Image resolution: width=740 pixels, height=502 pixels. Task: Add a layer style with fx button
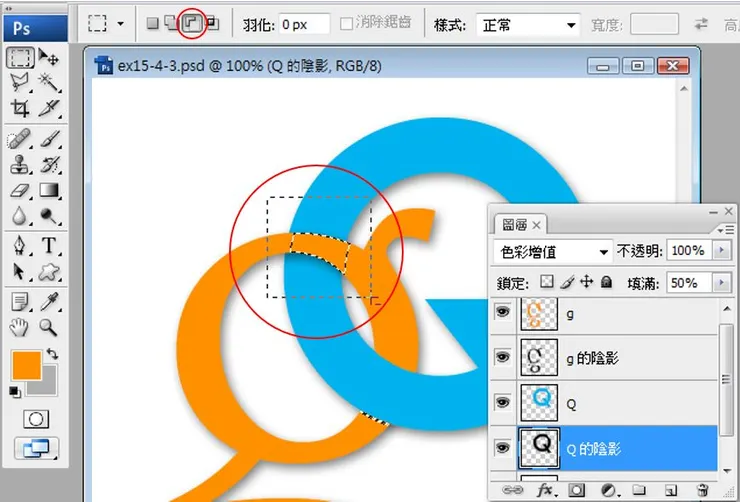[545, 490]
